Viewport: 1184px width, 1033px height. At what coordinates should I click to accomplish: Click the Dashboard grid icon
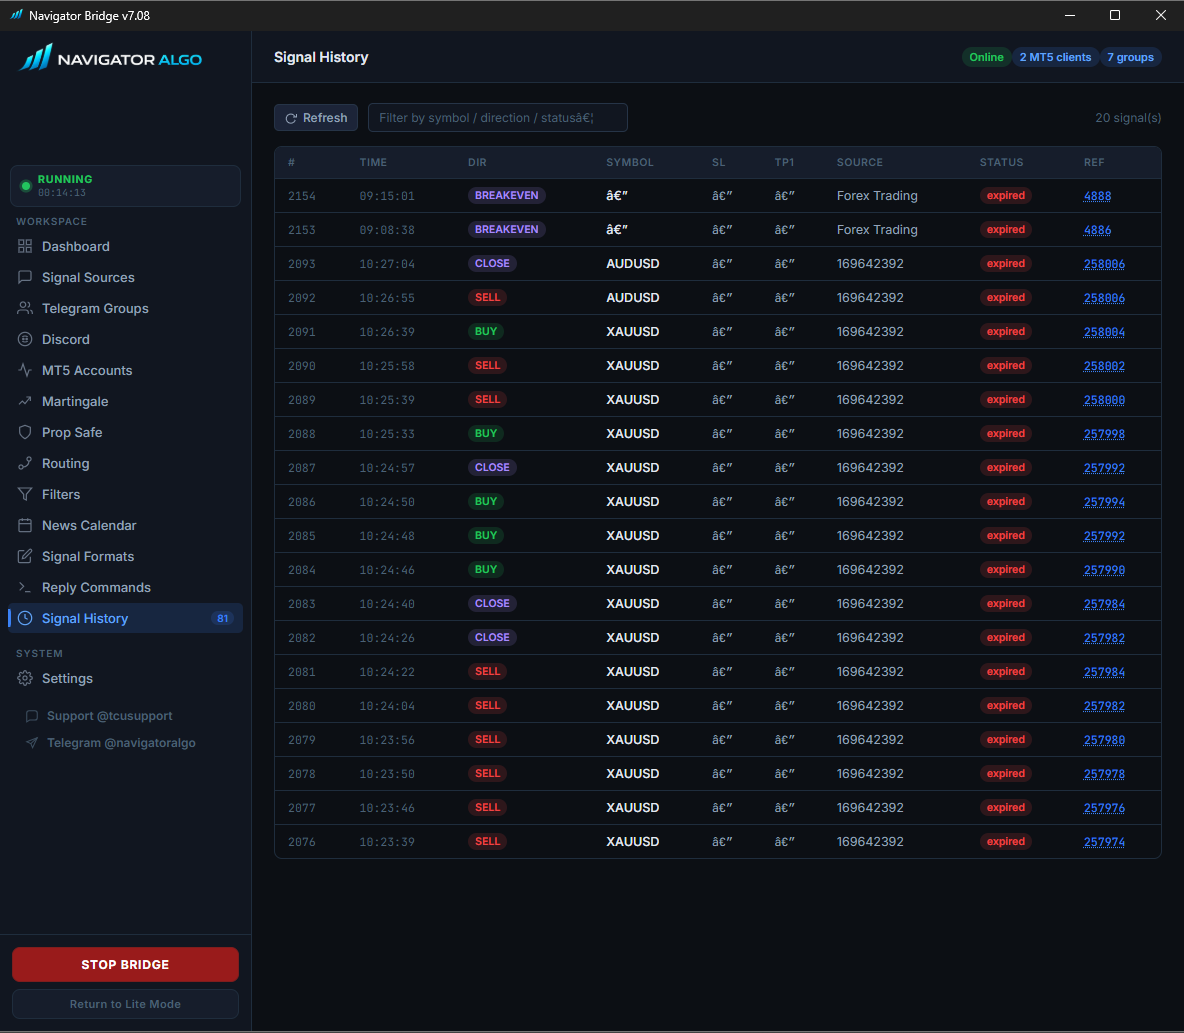[25, 246]
